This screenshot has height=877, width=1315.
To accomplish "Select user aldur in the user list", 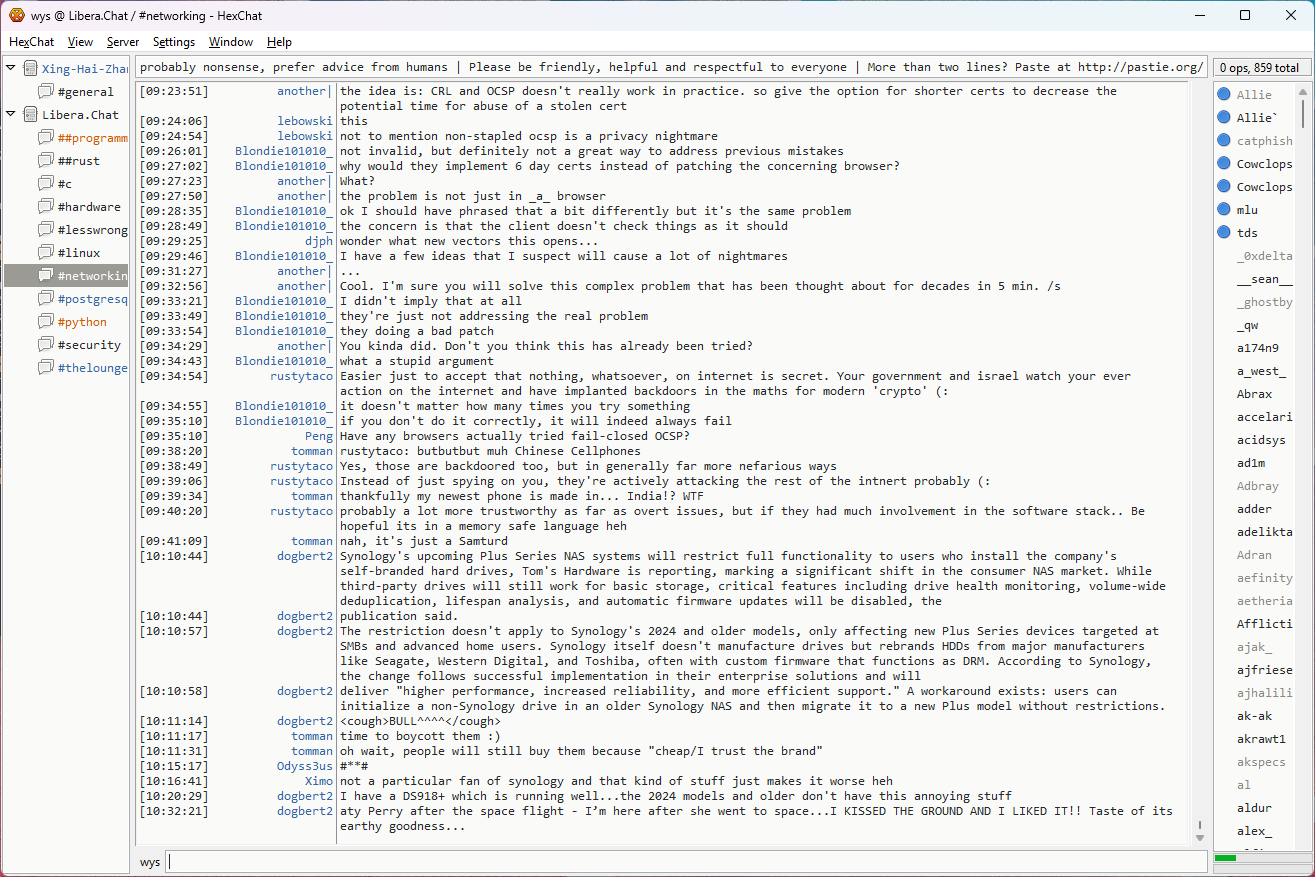I will pyautogui.click(x=1254, y=807).
